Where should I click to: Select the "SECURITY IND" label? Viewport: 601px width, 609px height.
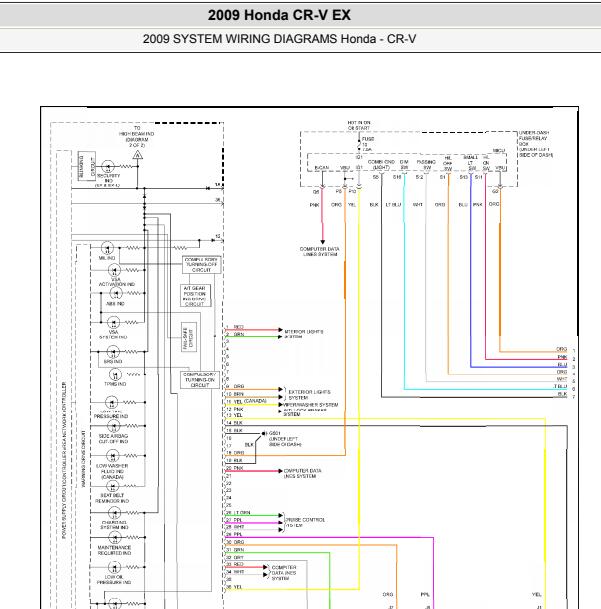(x=108, y=178)
